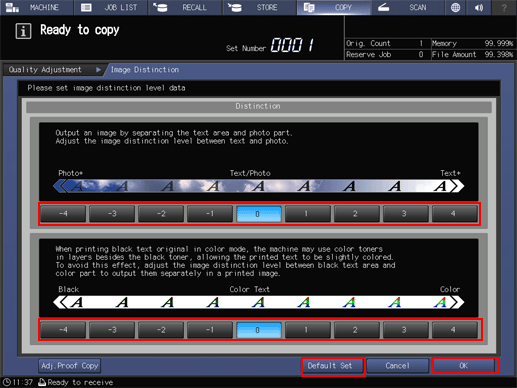
Task: Select level -2 for the Black/Color Text distinction
Action: [x=161, y=330]
